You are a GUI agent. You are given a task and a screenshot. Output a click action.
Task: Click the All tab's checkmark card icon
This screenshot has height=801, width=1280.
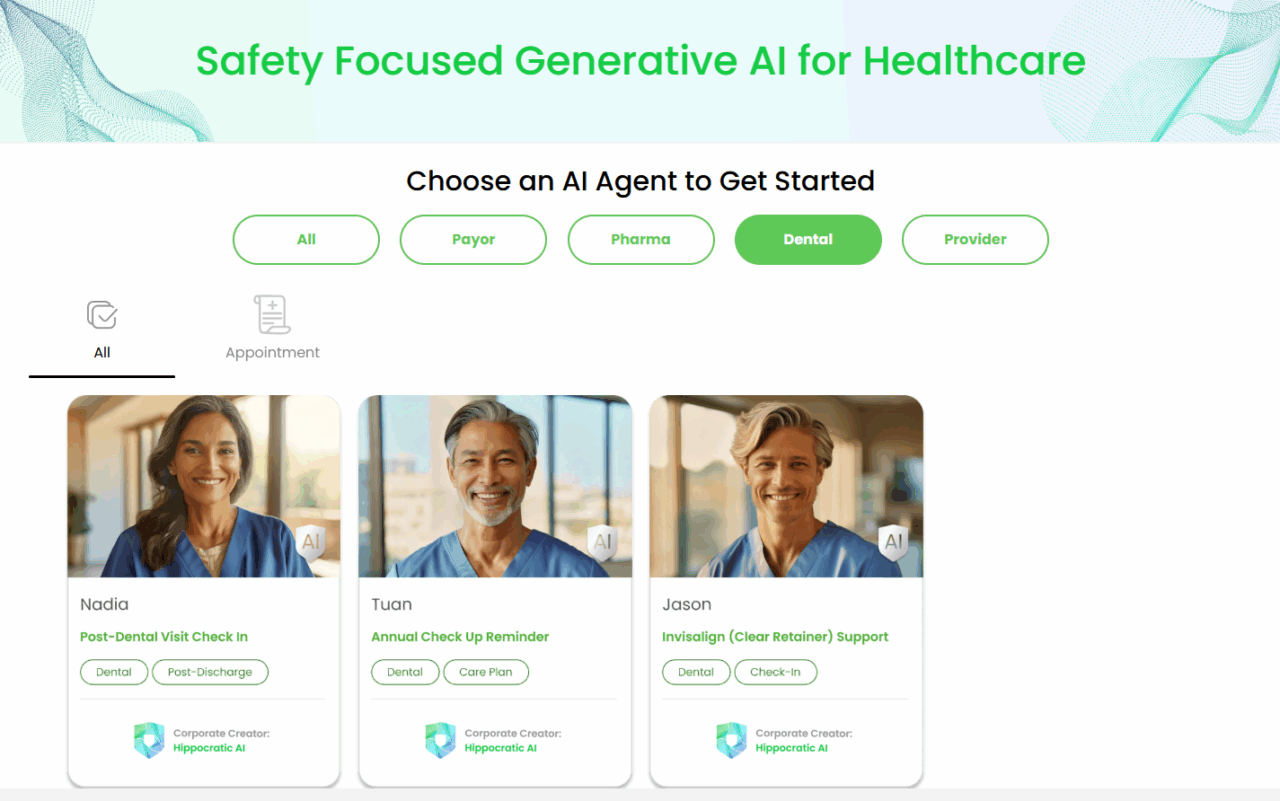pos(101,313)
